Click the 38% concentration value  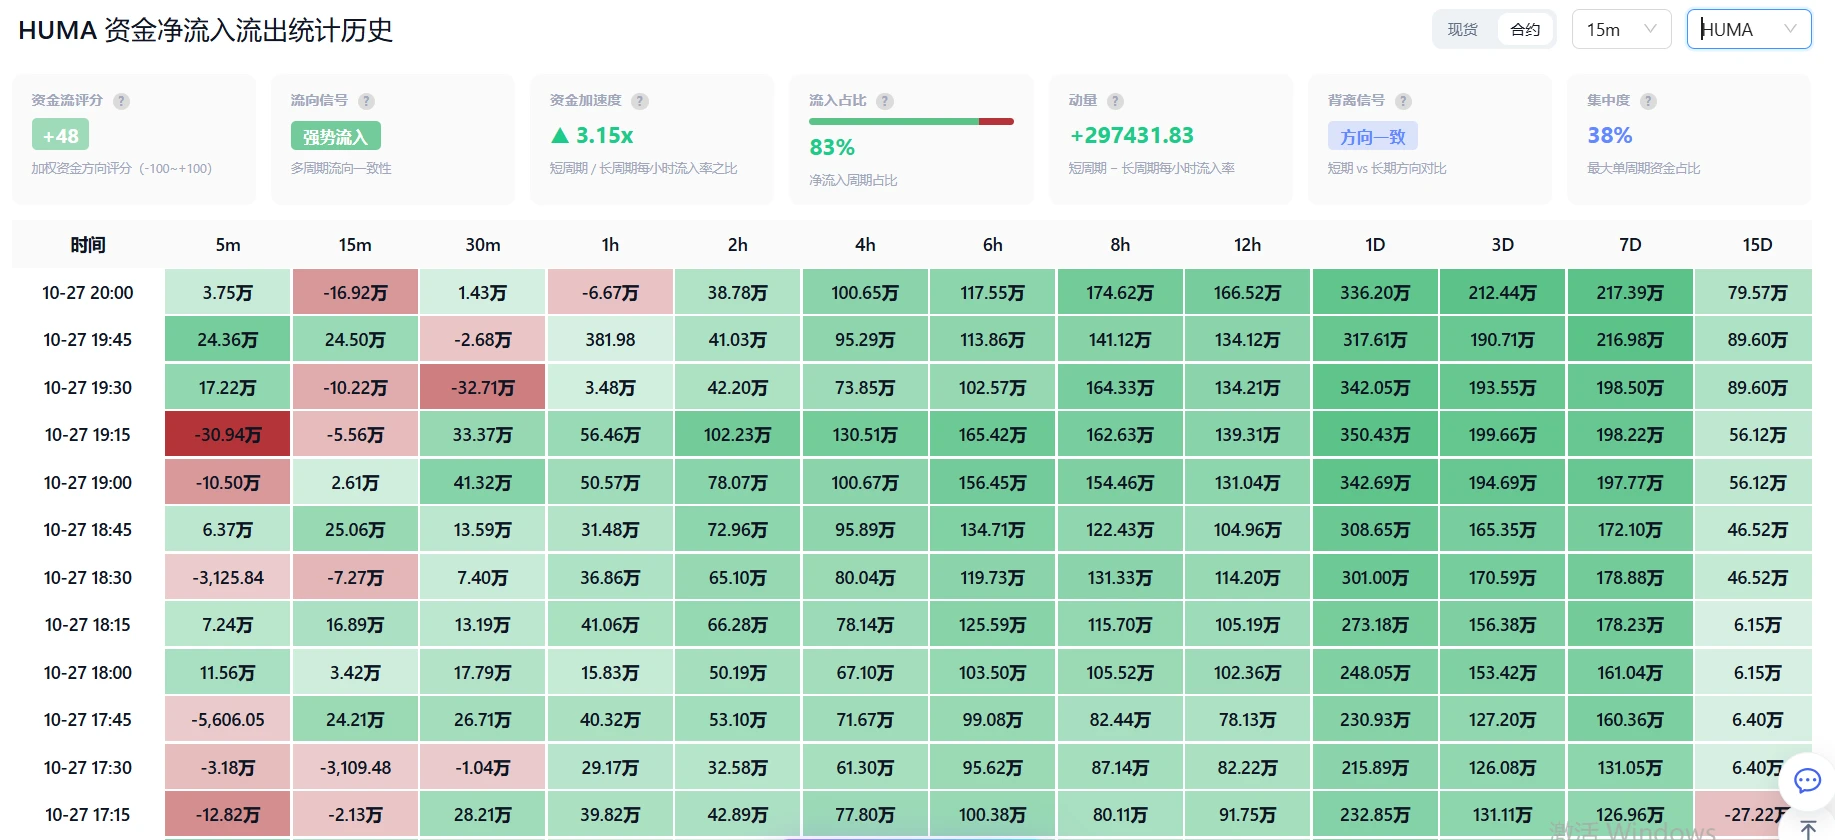(x=1609, y=135)
